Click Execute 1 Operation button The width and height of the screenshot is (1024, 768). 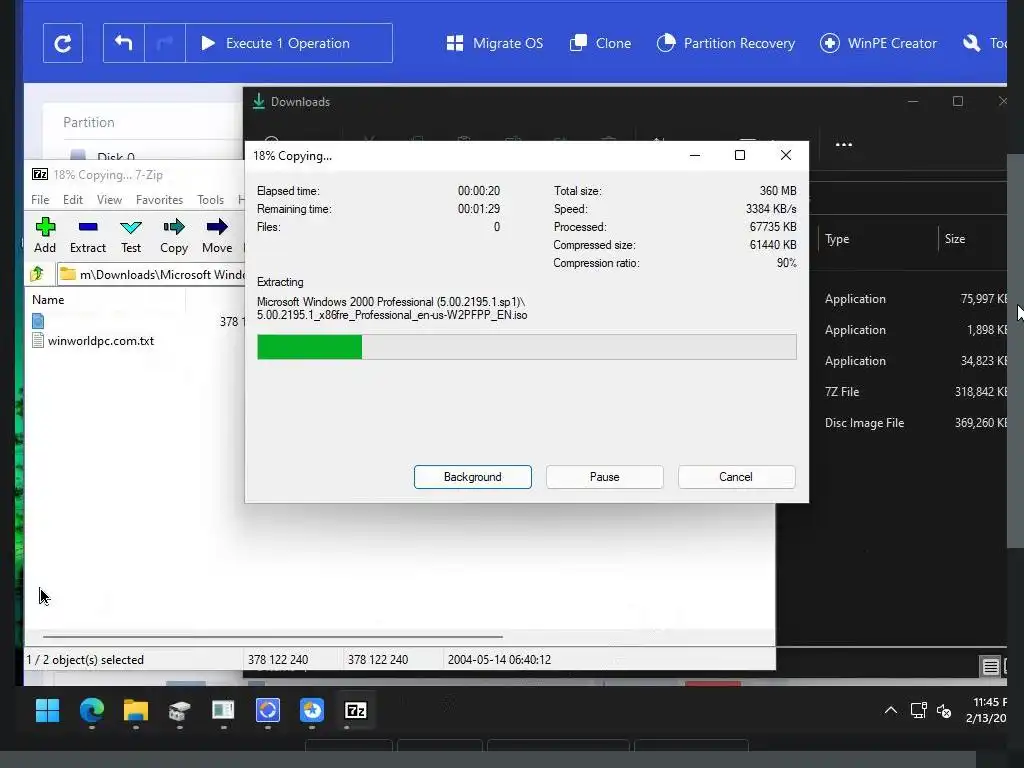pos(288,43)
